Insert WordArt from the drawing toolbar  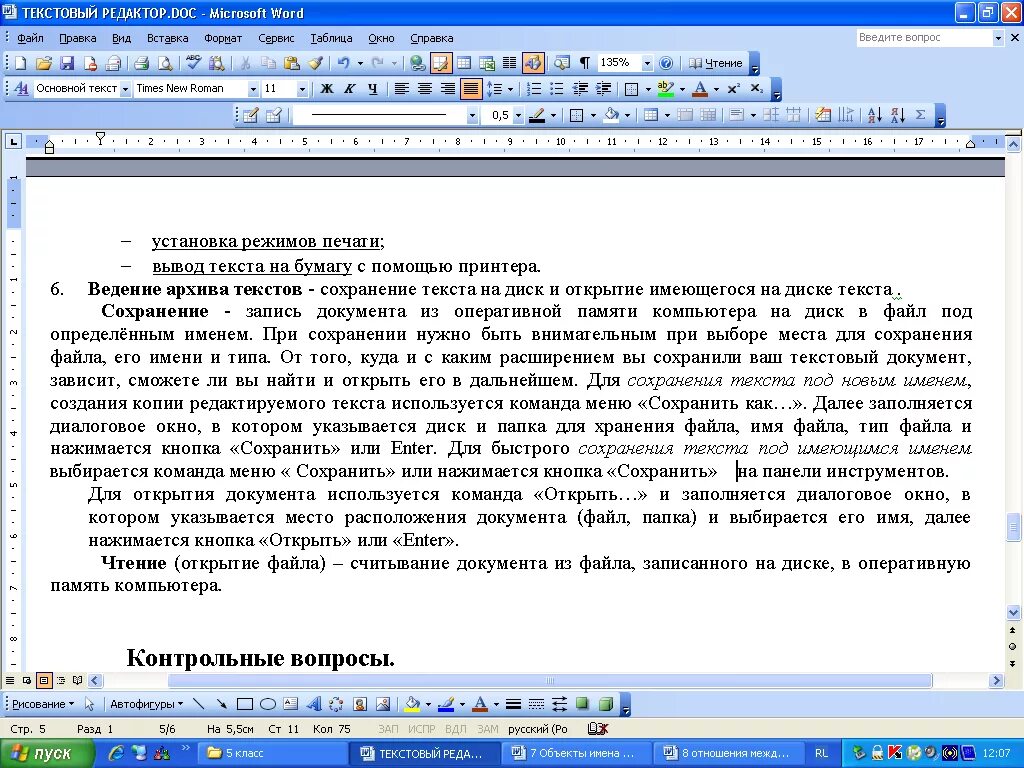point(314,704)
